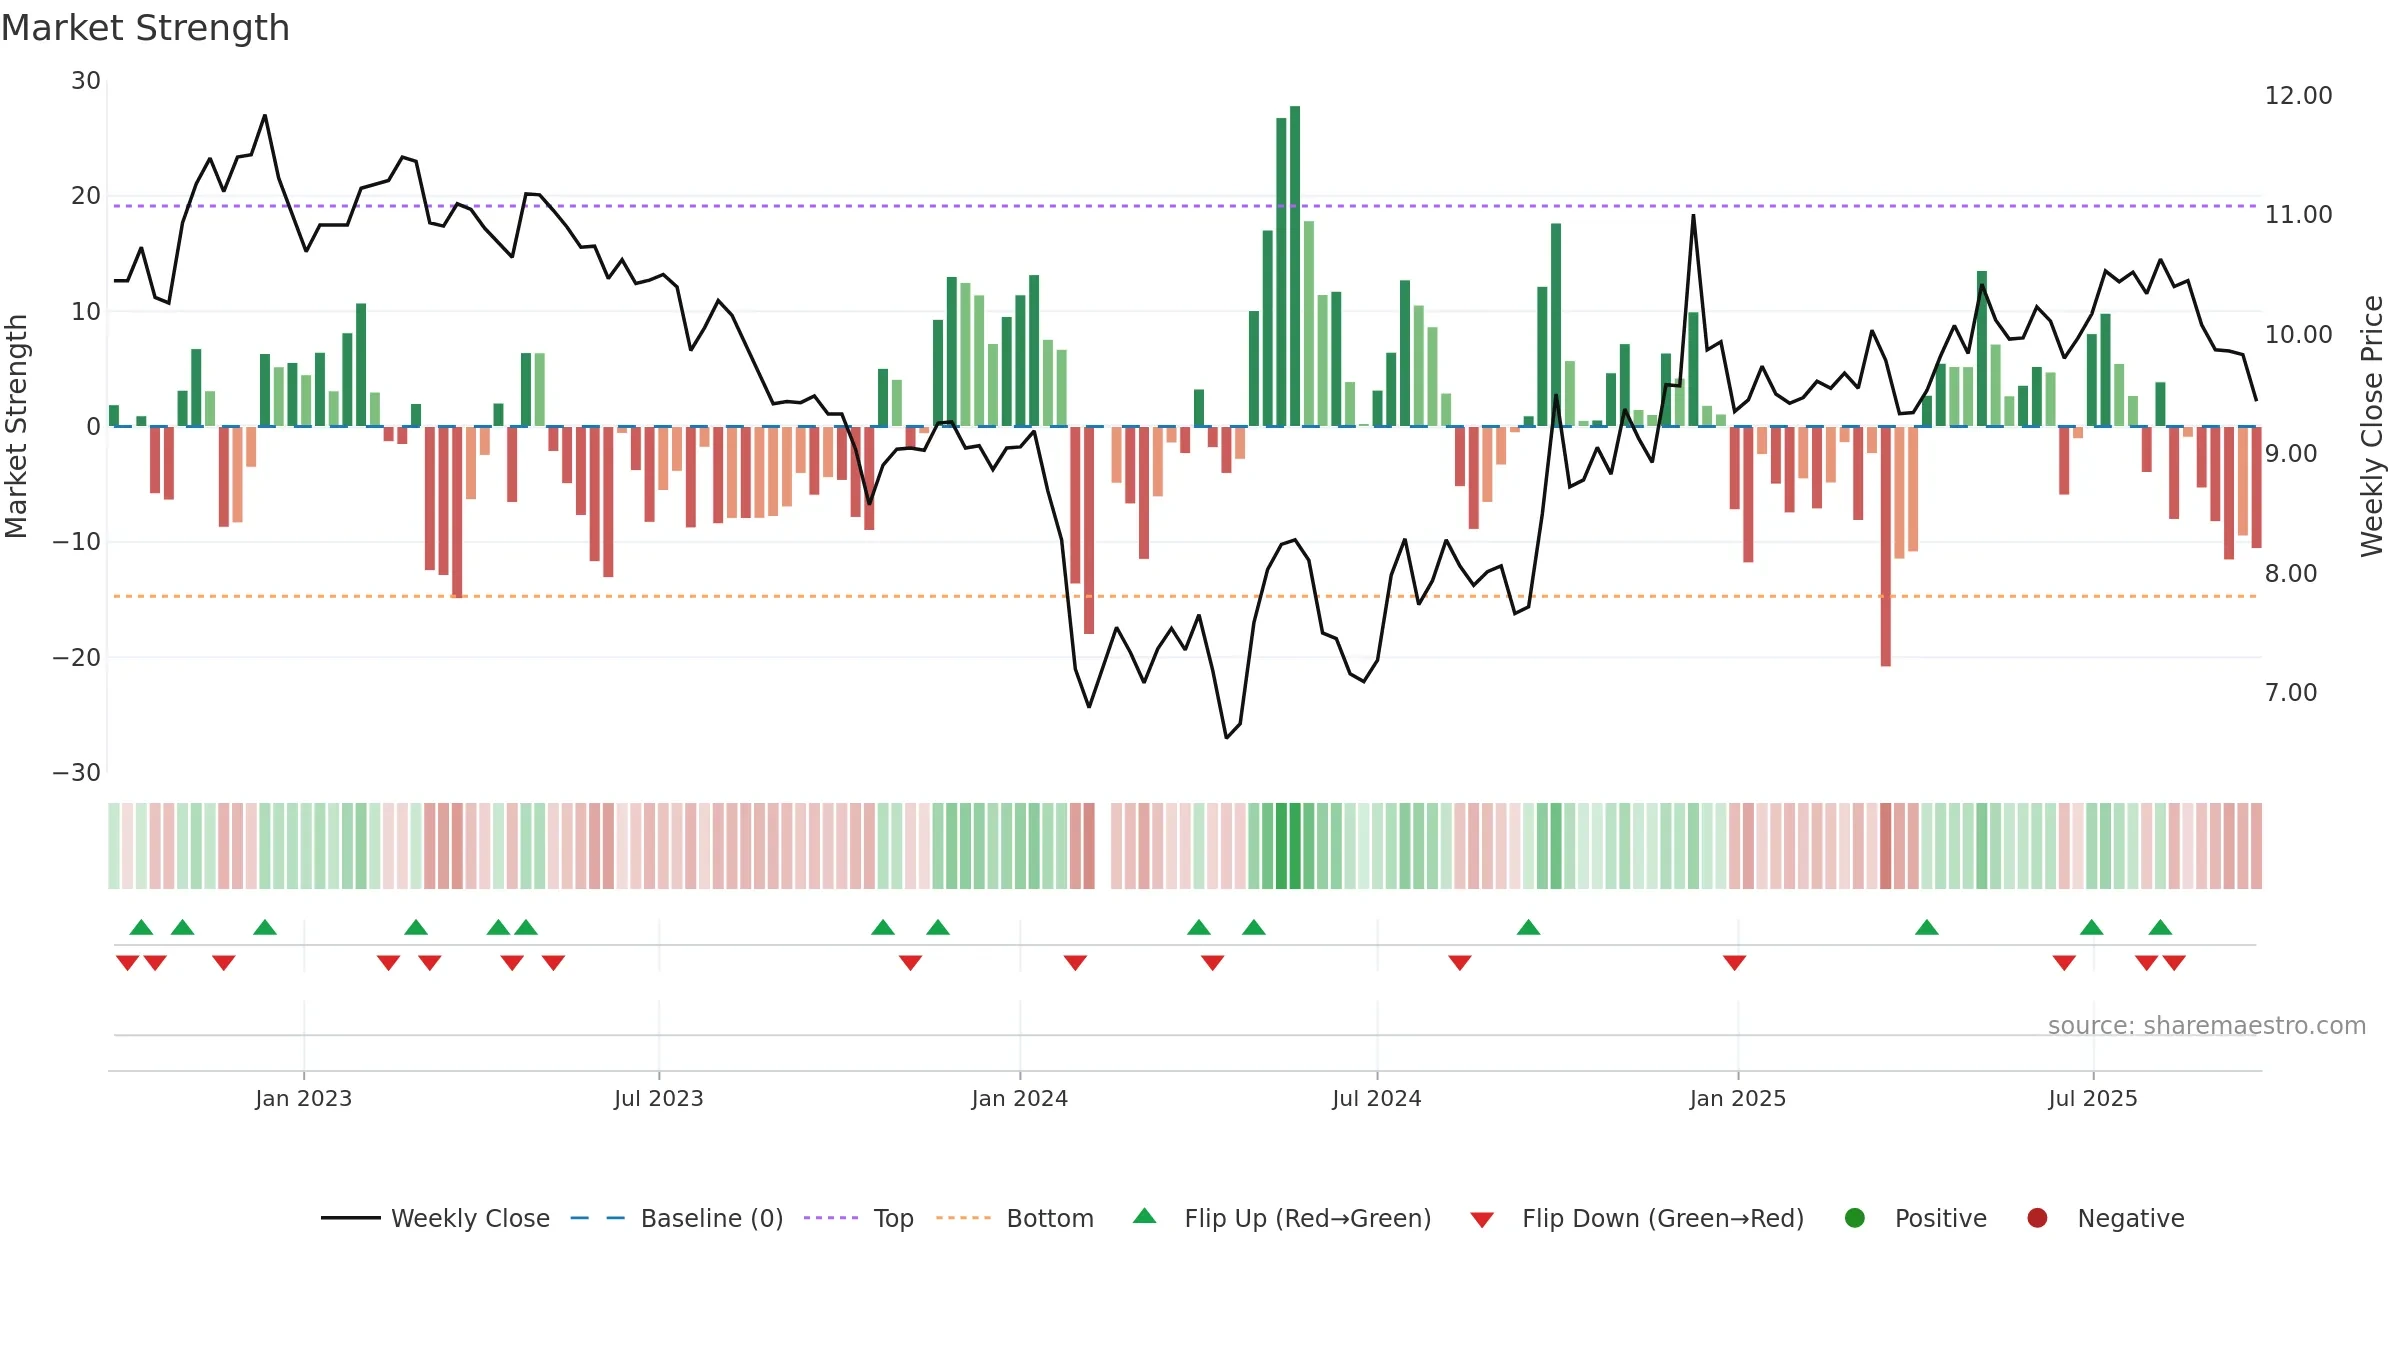Viewport: 2400px width, 1350px height.
Task: Click the Jan 2024 axis label
Action: pyautogui.click(x=1020, y=1098)
